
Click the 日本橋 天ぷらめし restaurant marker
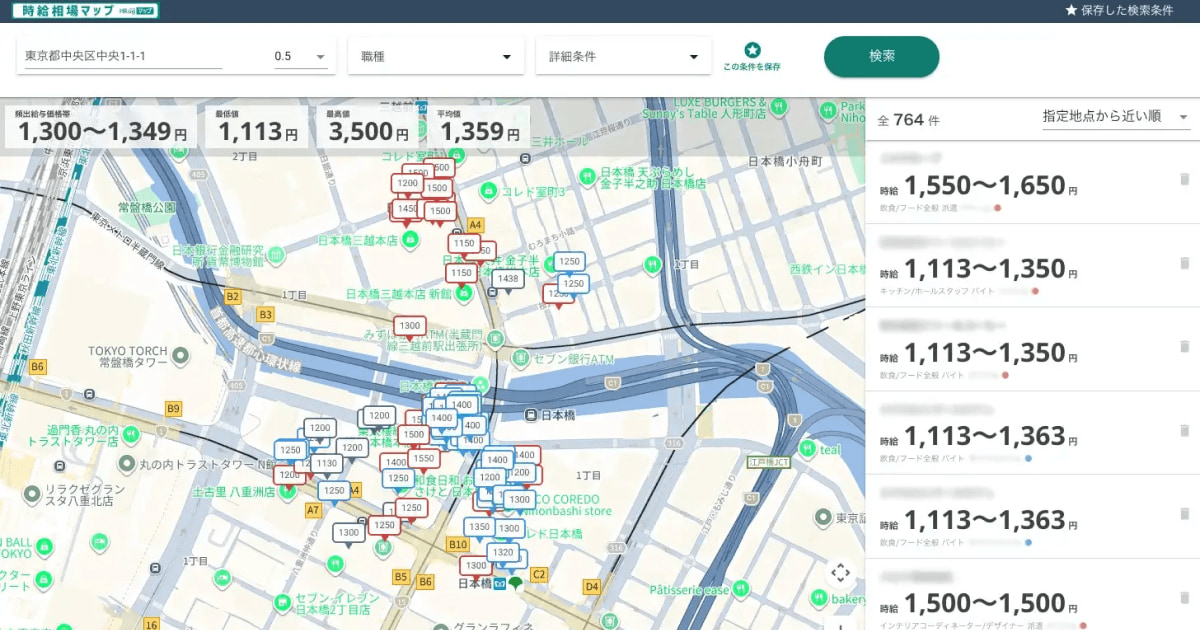(587, 178)
